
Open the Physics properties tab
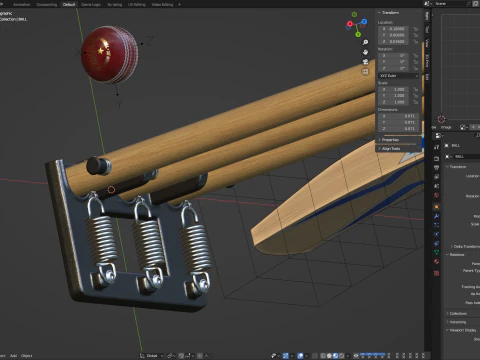click(436, 234)
